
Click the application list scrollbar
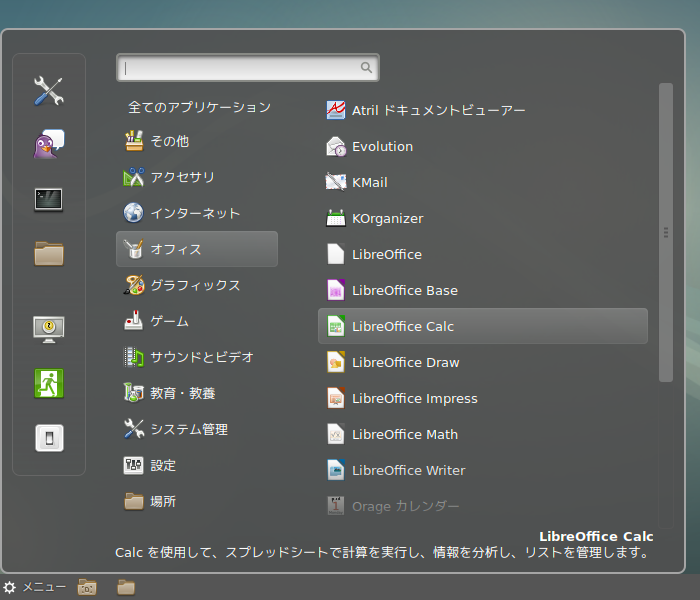pyautogui.click(x=666, y=232)
